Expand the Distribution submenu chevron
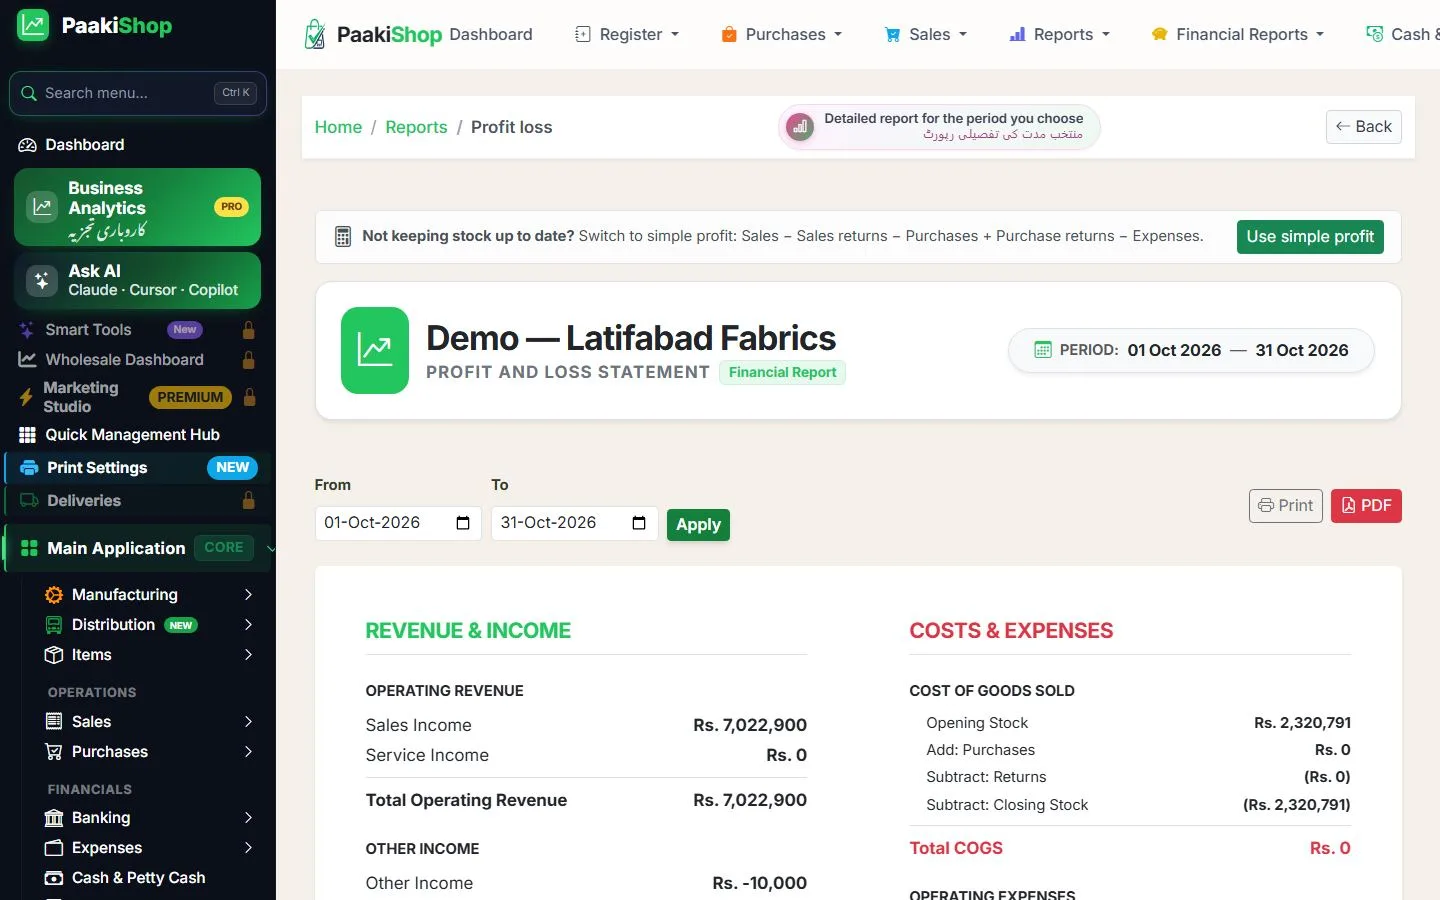Image resolution: width=1440 pixels, height=900 pixels. pos(248,625)
